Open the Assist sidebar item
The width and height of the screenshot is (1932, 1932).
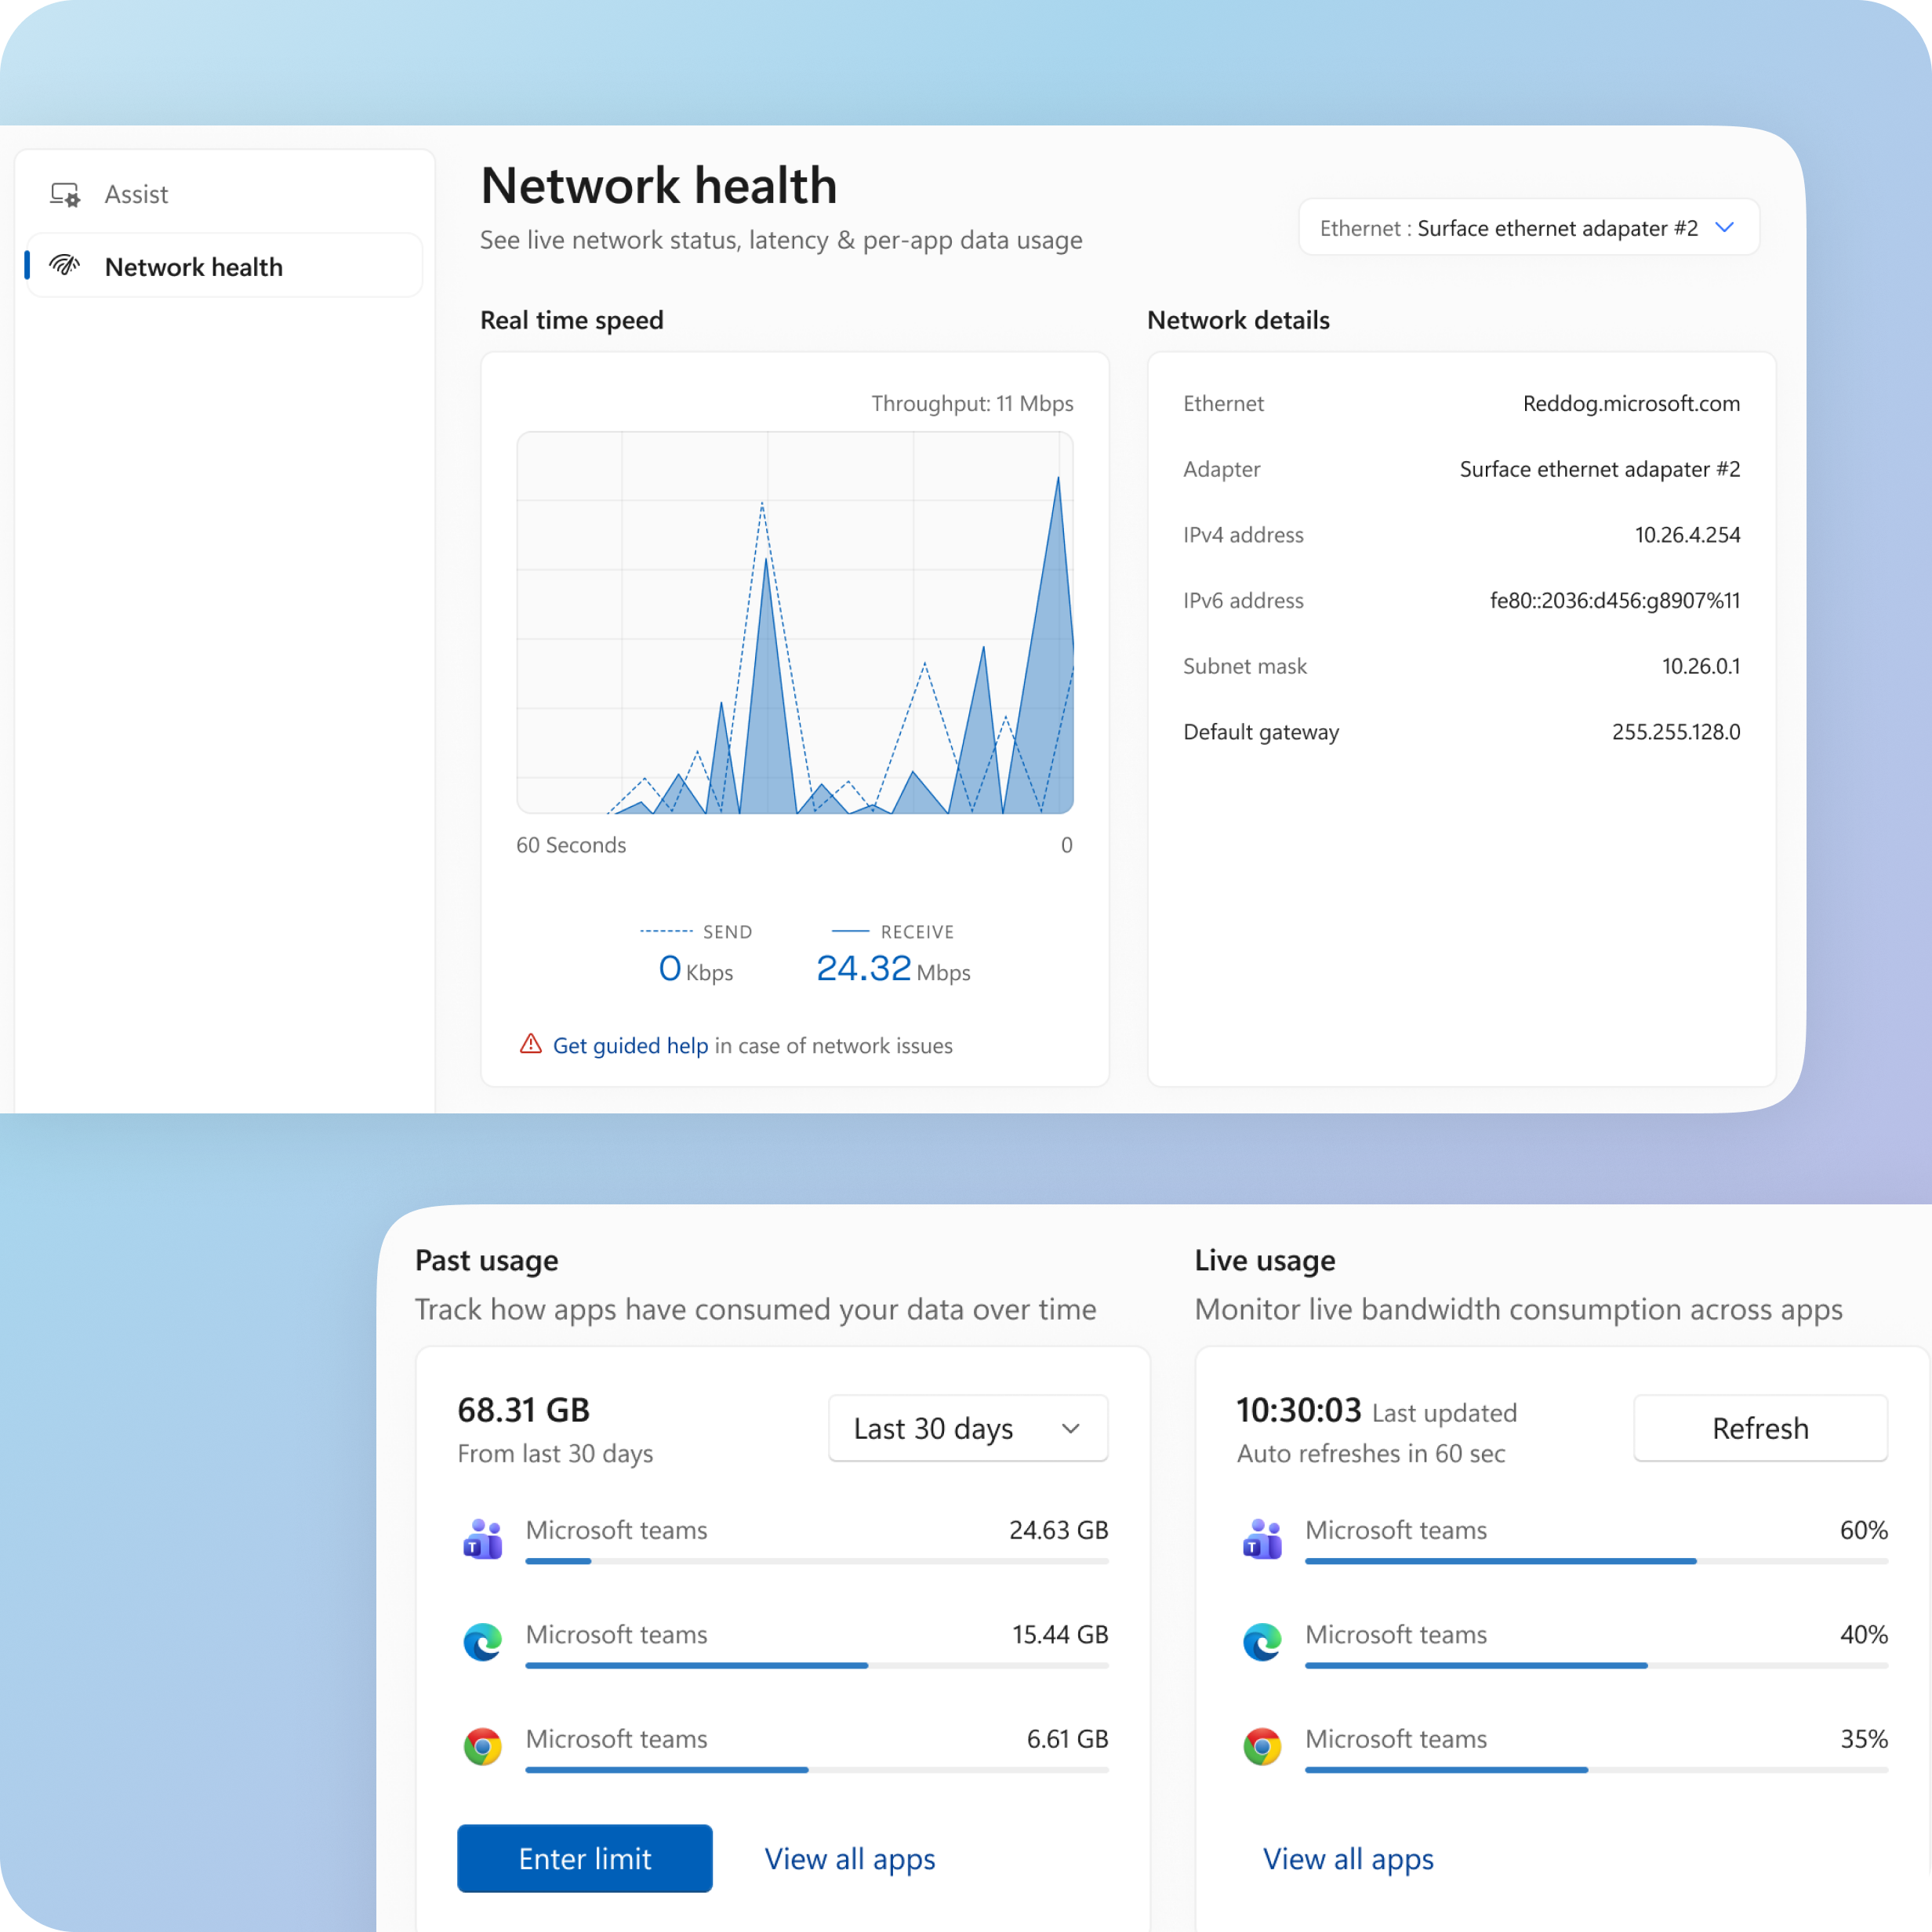224,194
